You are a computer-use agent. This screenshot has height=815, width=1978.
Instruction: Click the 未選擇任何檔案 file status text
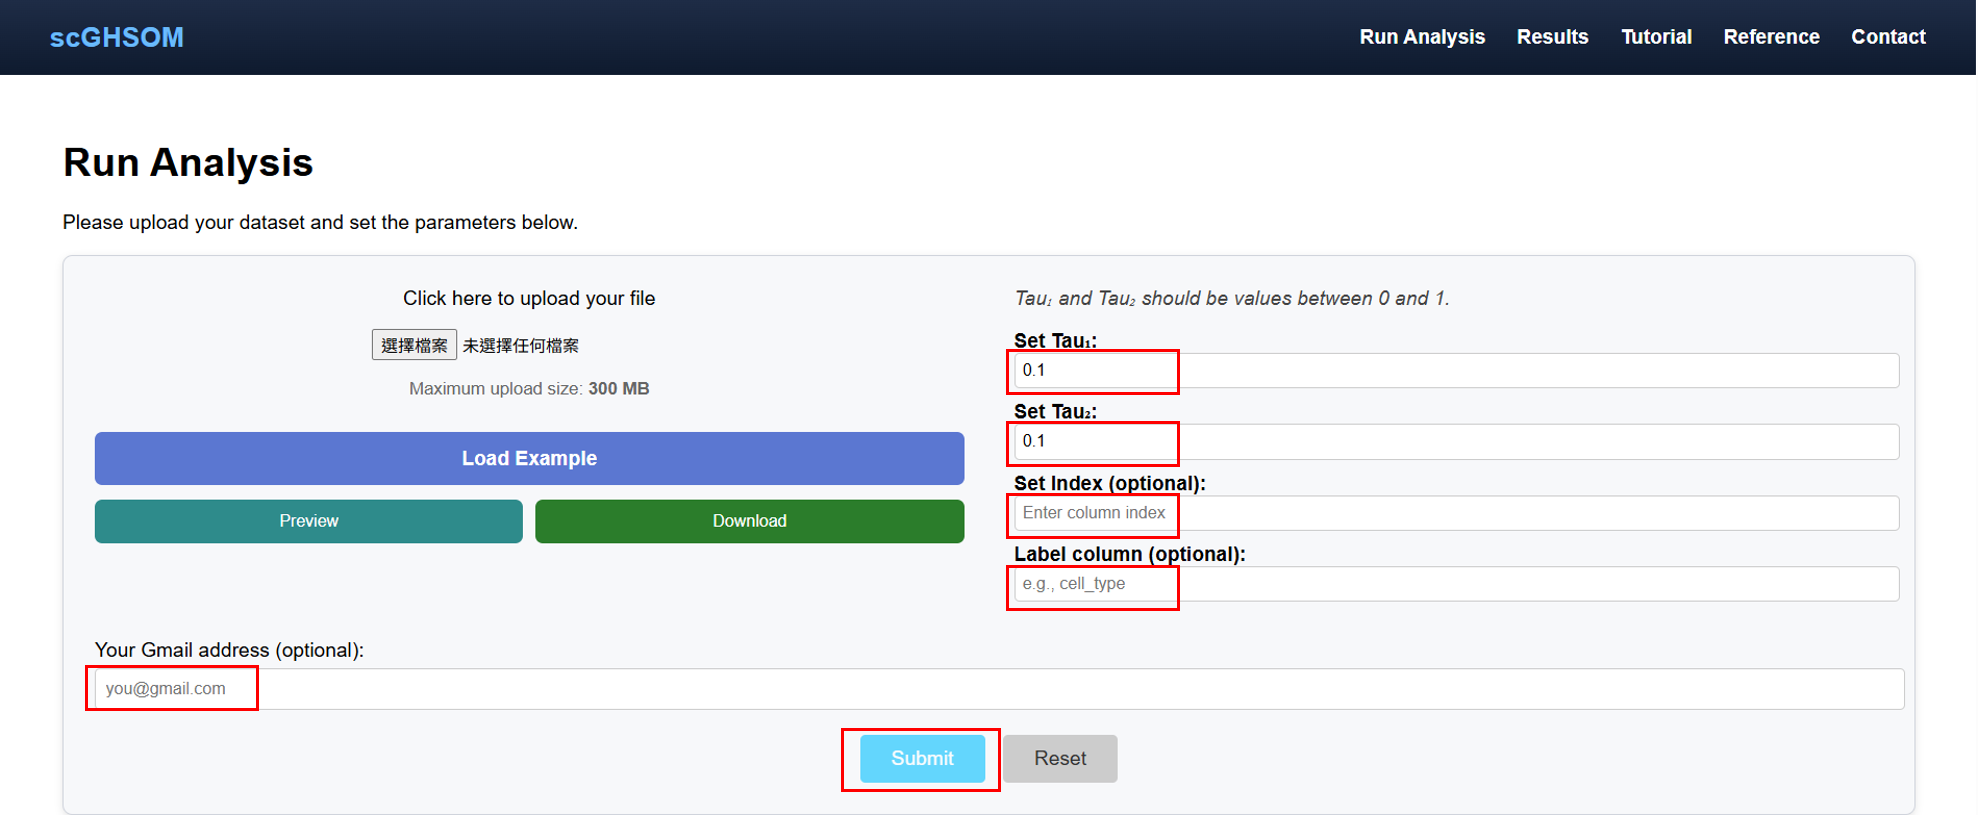click(520, 346)
